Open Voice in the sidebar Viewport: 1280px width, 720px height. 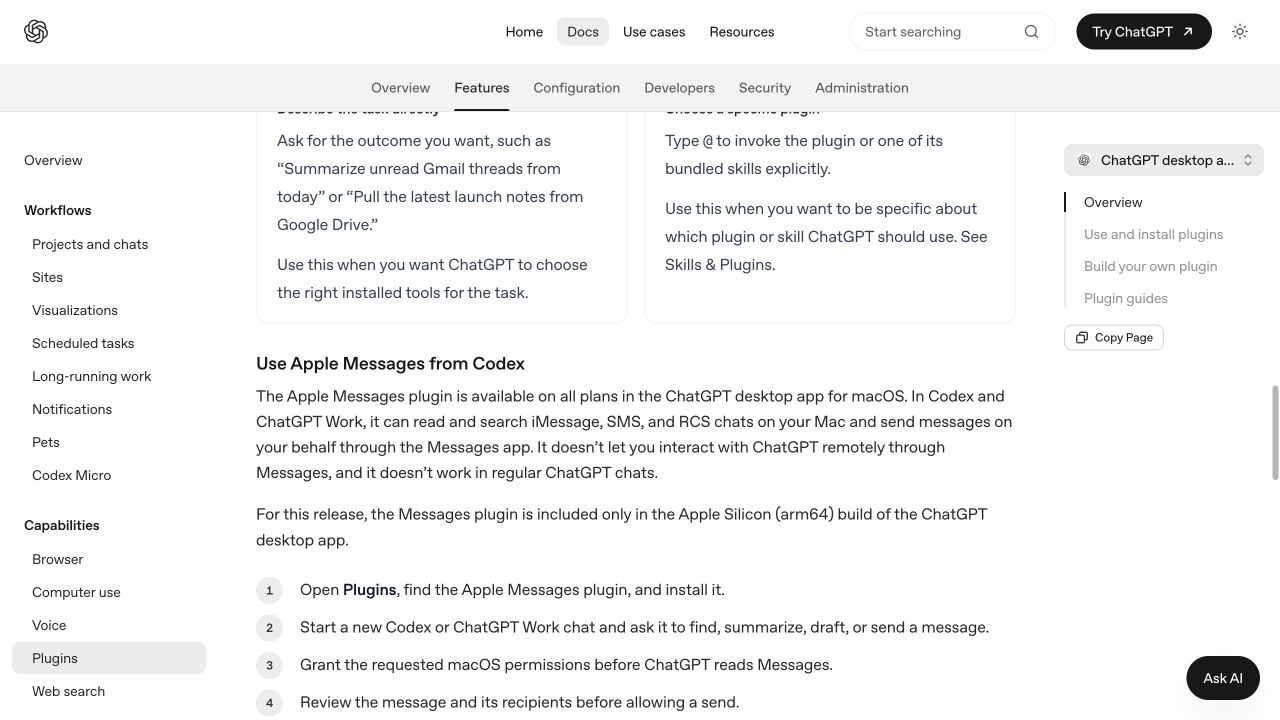click(x=49, y=625)
